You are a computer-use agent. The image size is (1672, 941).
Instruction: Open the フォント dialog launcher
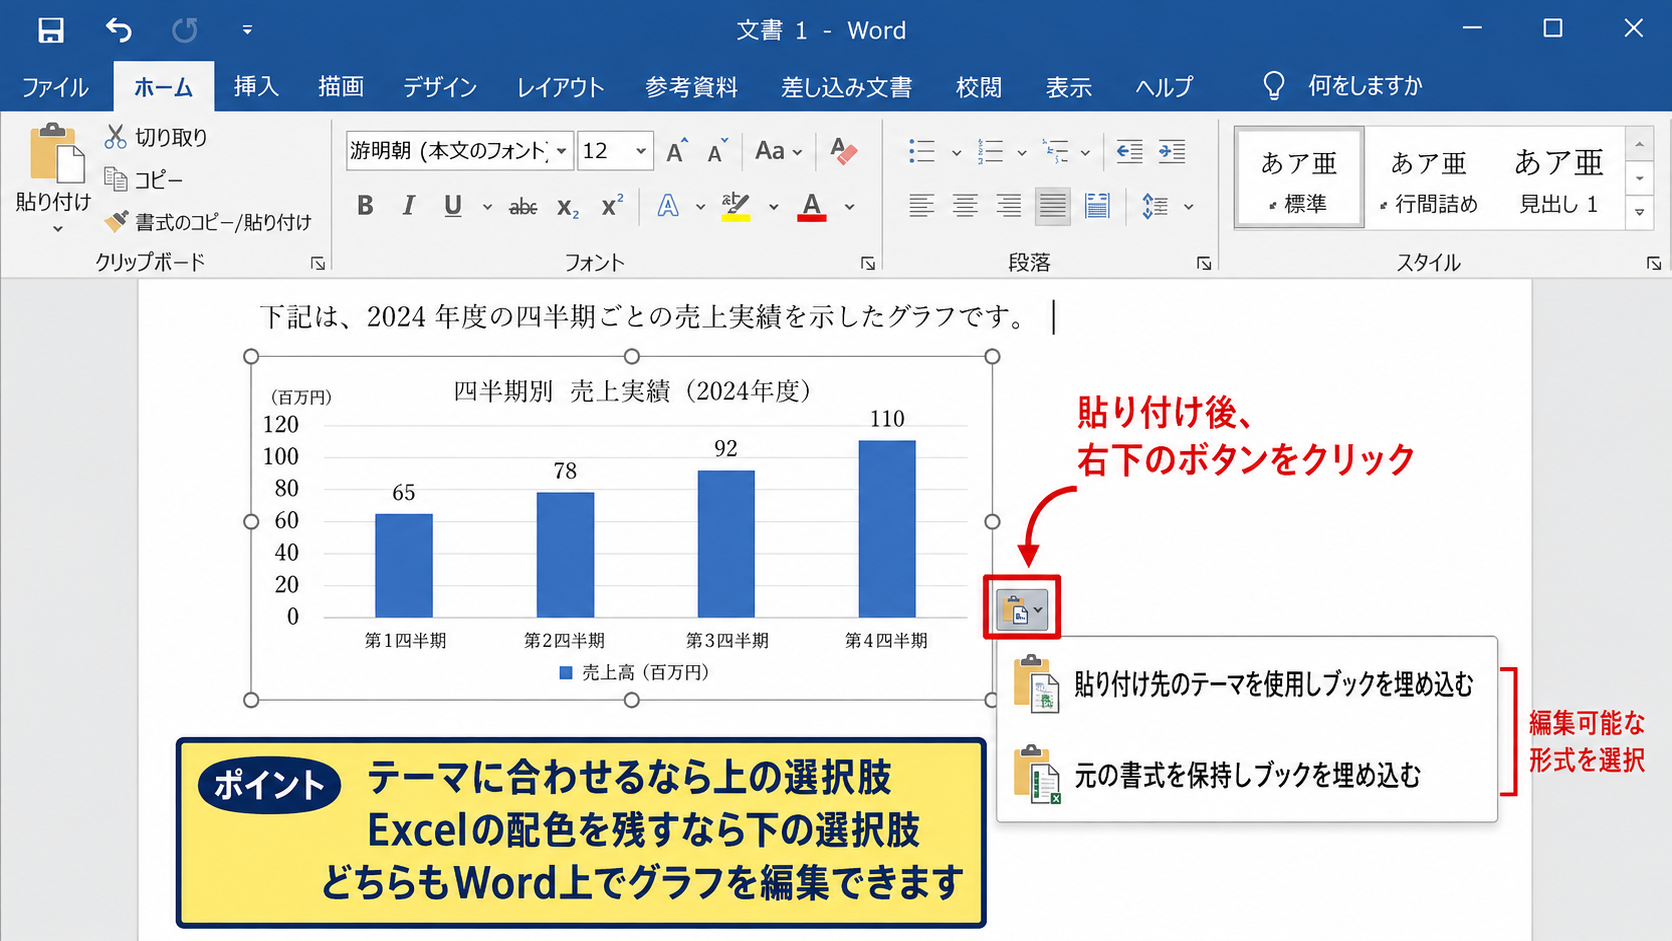click(x=868, y=263)
